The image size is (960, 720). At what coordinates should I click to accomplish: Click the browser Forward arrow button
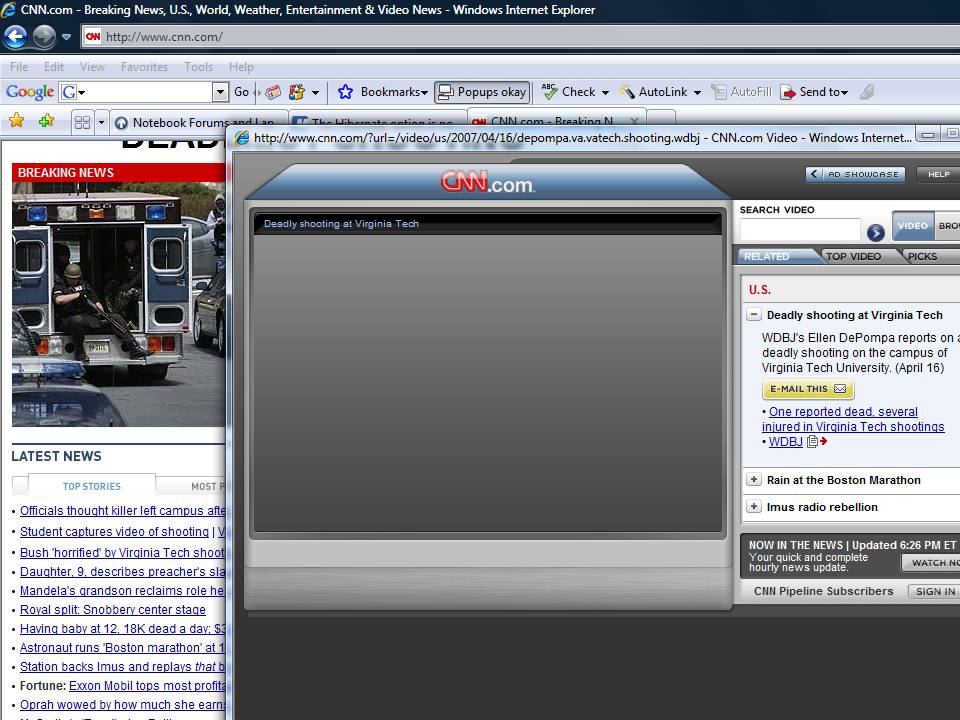[x=44, y=37]
